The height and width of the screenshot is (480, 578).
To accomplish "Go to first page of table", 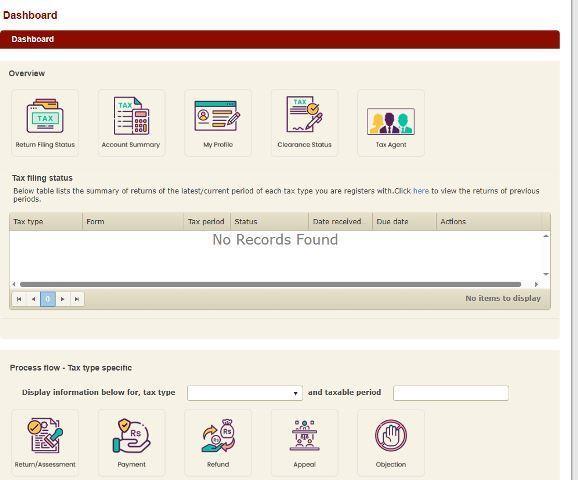I will pos(19,299).
